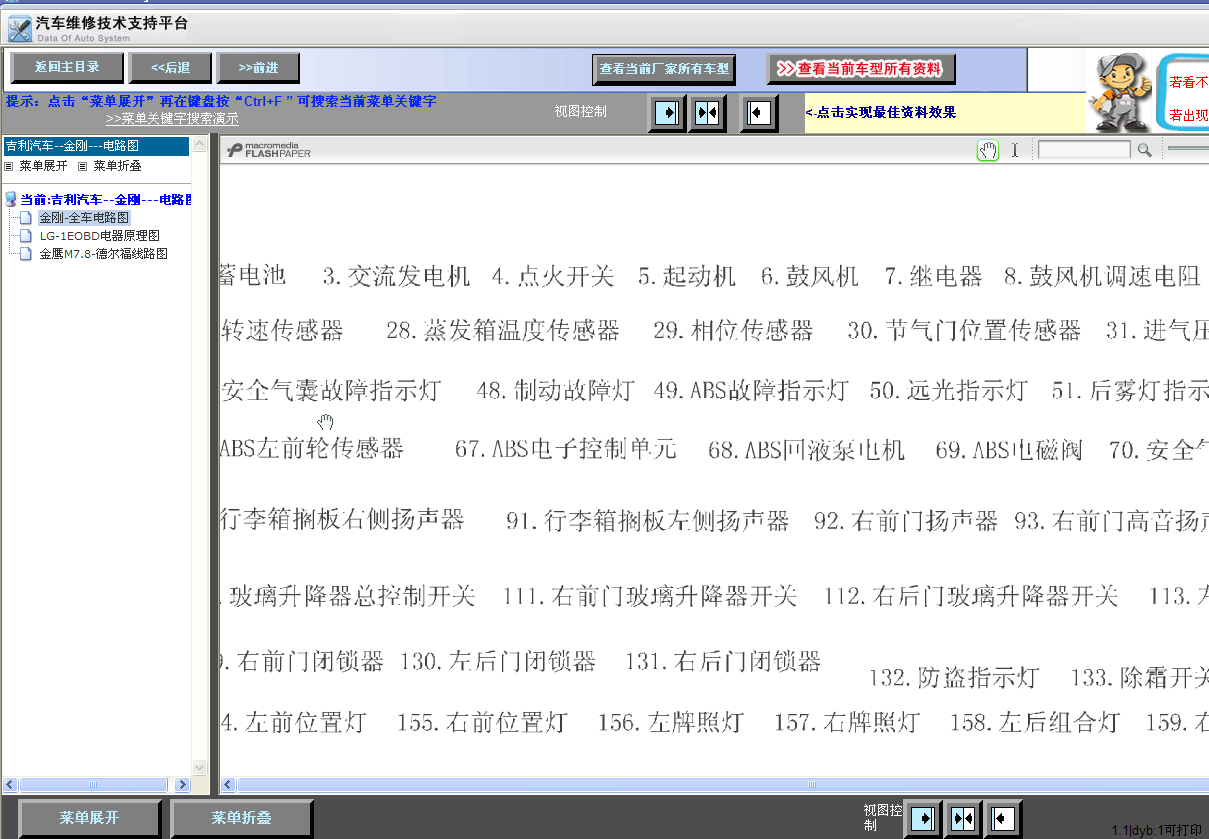1209x839 pixels.
Task: Click bottom bar right-arrow view control icon
Action: click(924, 819)
